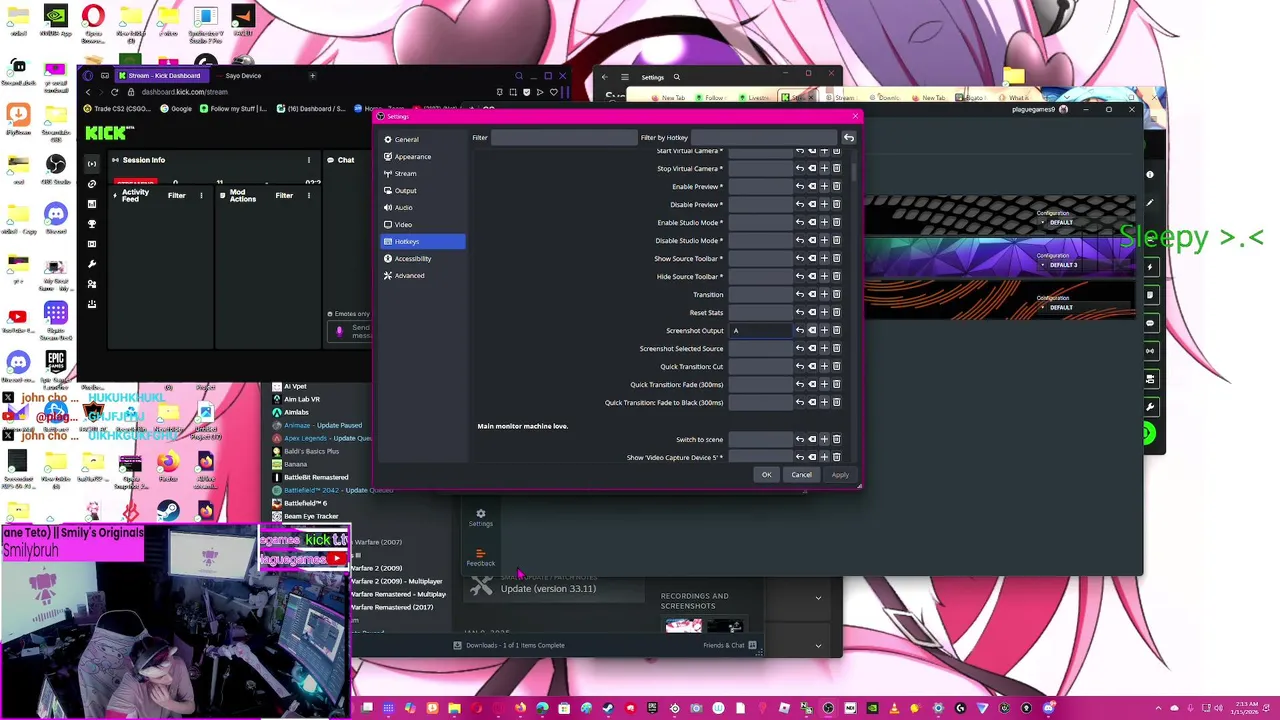The width and height of the screenshot is (1280, 720).
Task: Open Friends & Chat in Steam
Action: click(x=729, y=645)
